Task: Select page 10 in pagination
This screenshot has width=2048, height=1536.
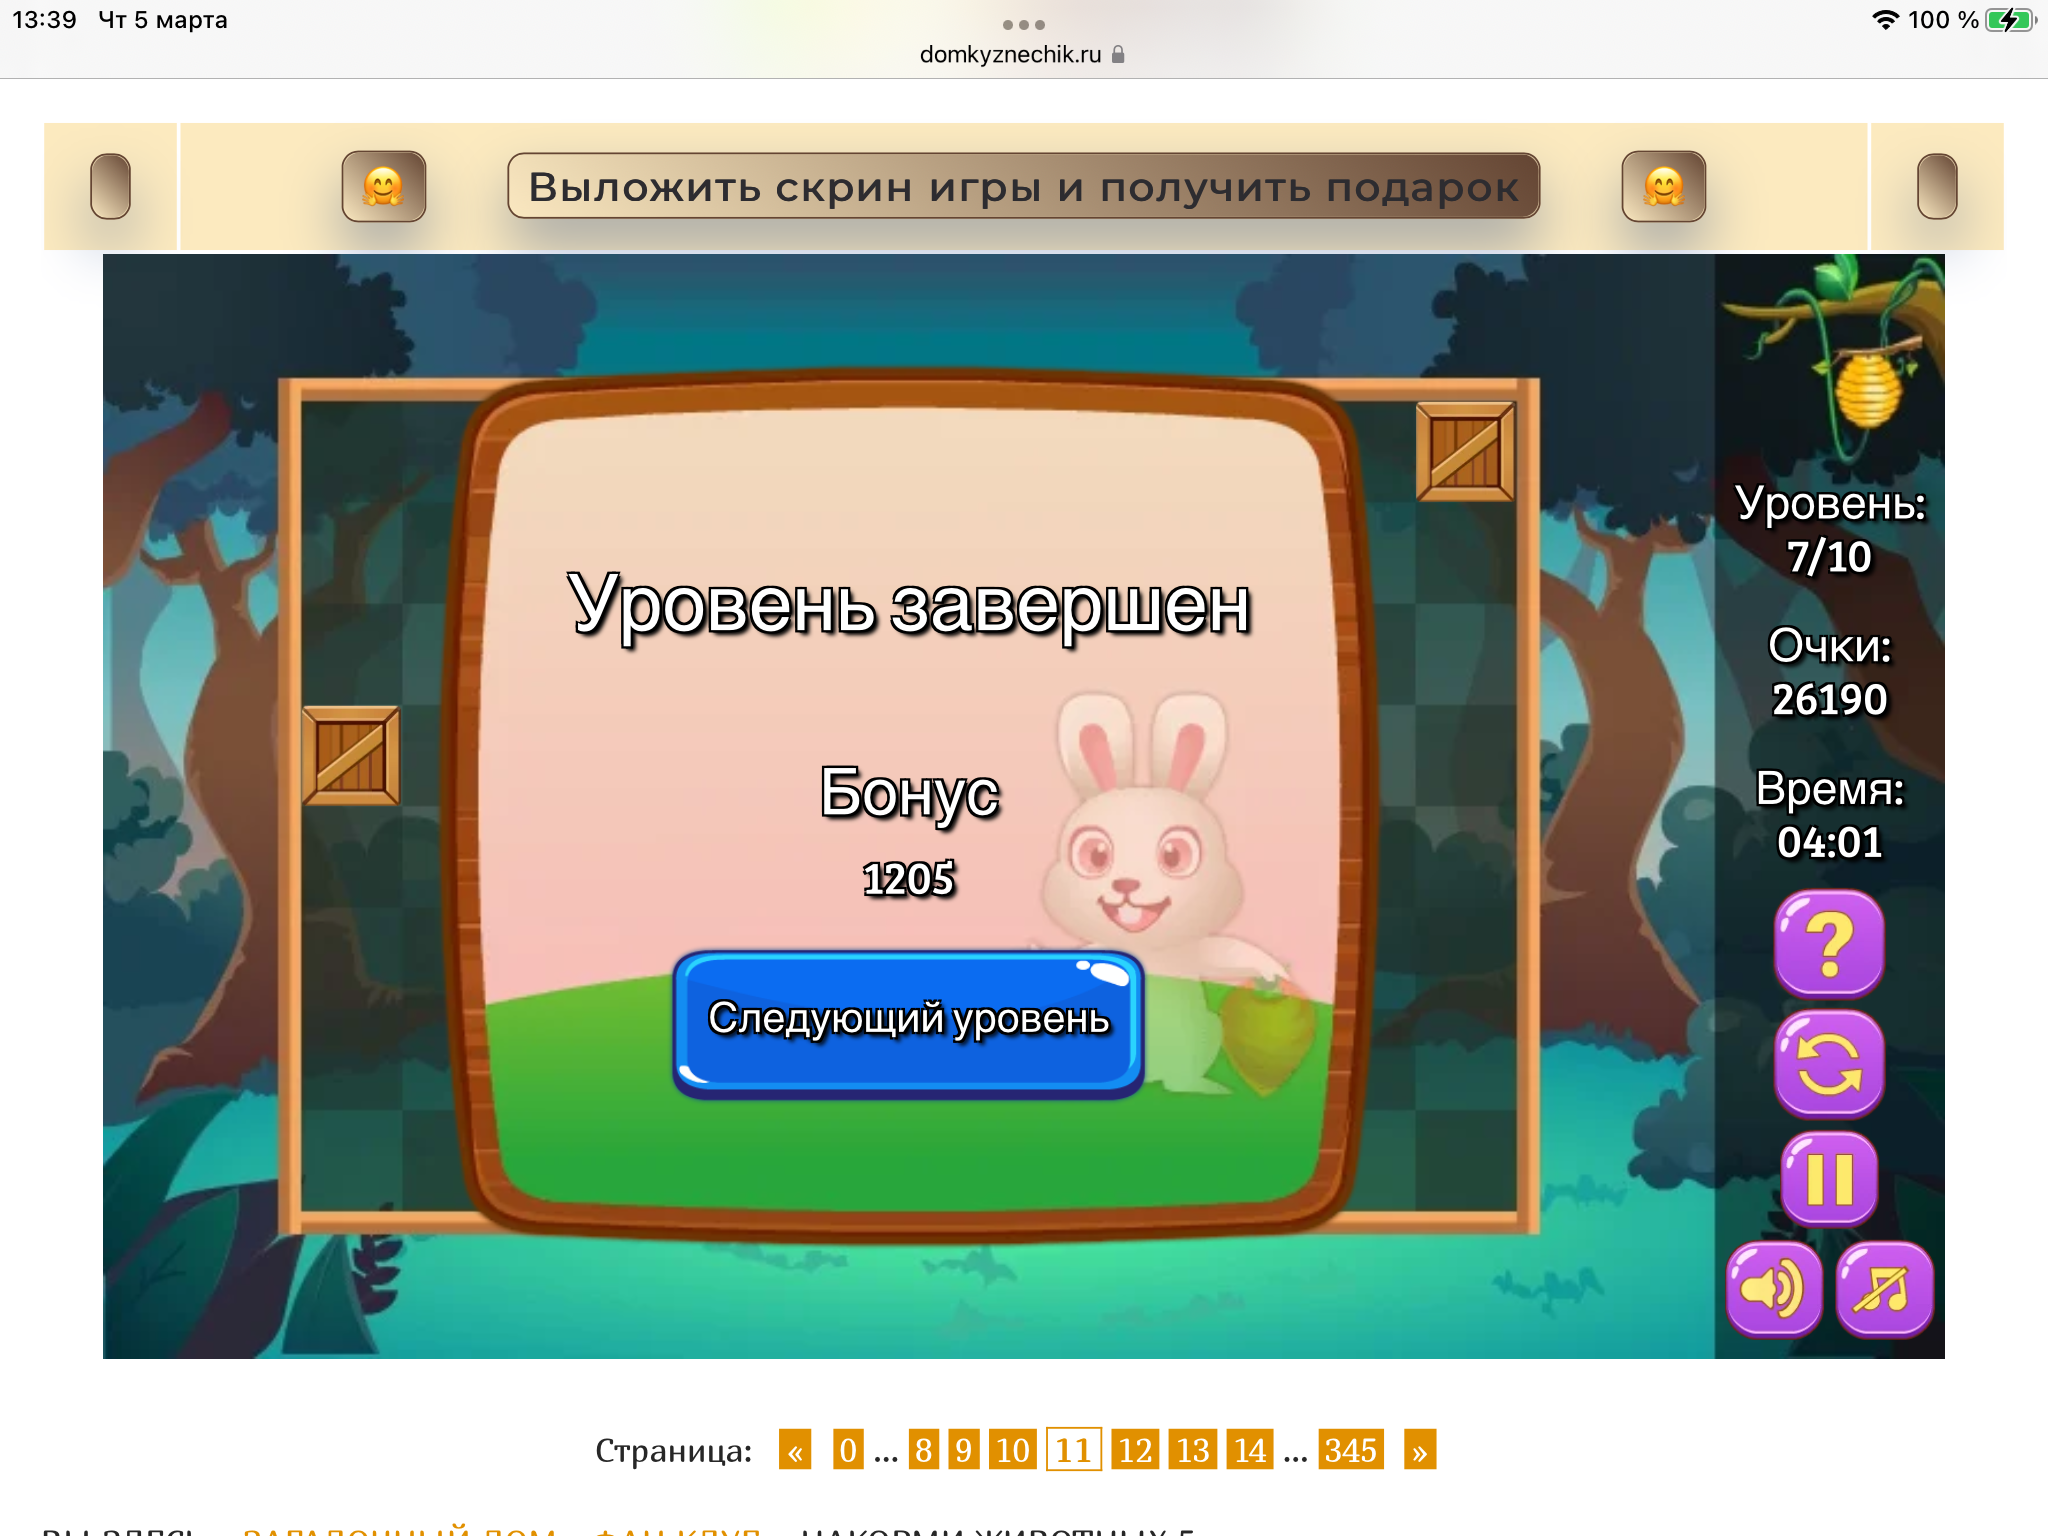Action: [1012, 1450]
